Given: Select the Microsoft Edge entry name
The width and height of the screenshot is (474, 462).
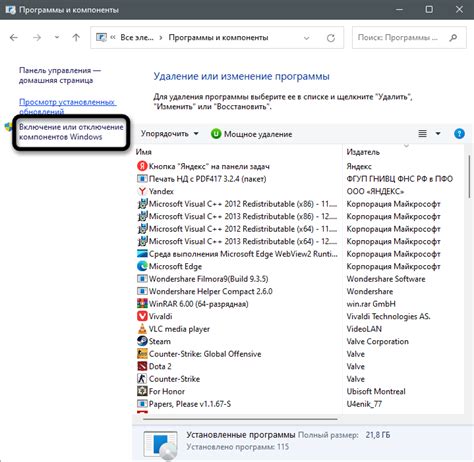Looking at the screenshot, I should click(175, 266).
